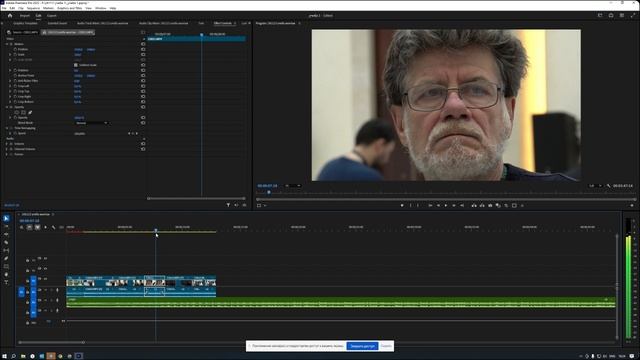Switch to Import workspace tab
The image size is (640, 360).
(25, 16)
